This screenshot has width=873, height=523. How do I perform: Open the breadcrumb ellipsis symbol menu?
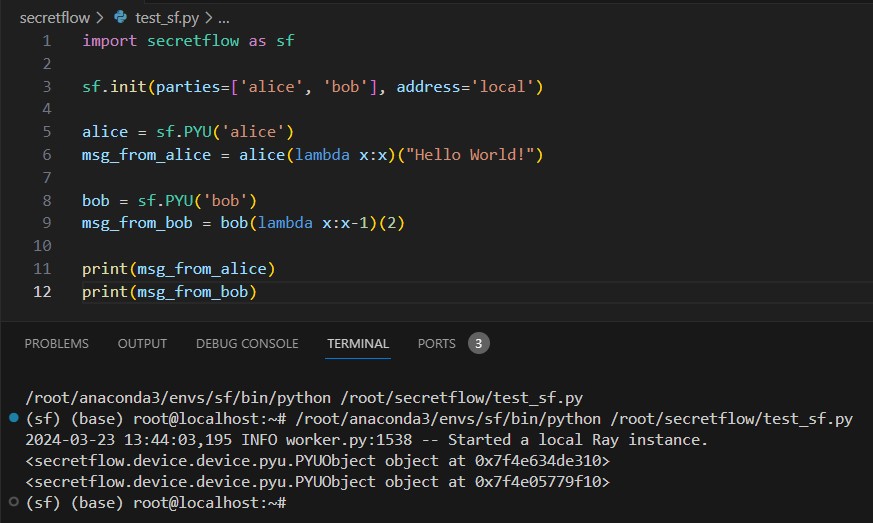pos(223,18)
